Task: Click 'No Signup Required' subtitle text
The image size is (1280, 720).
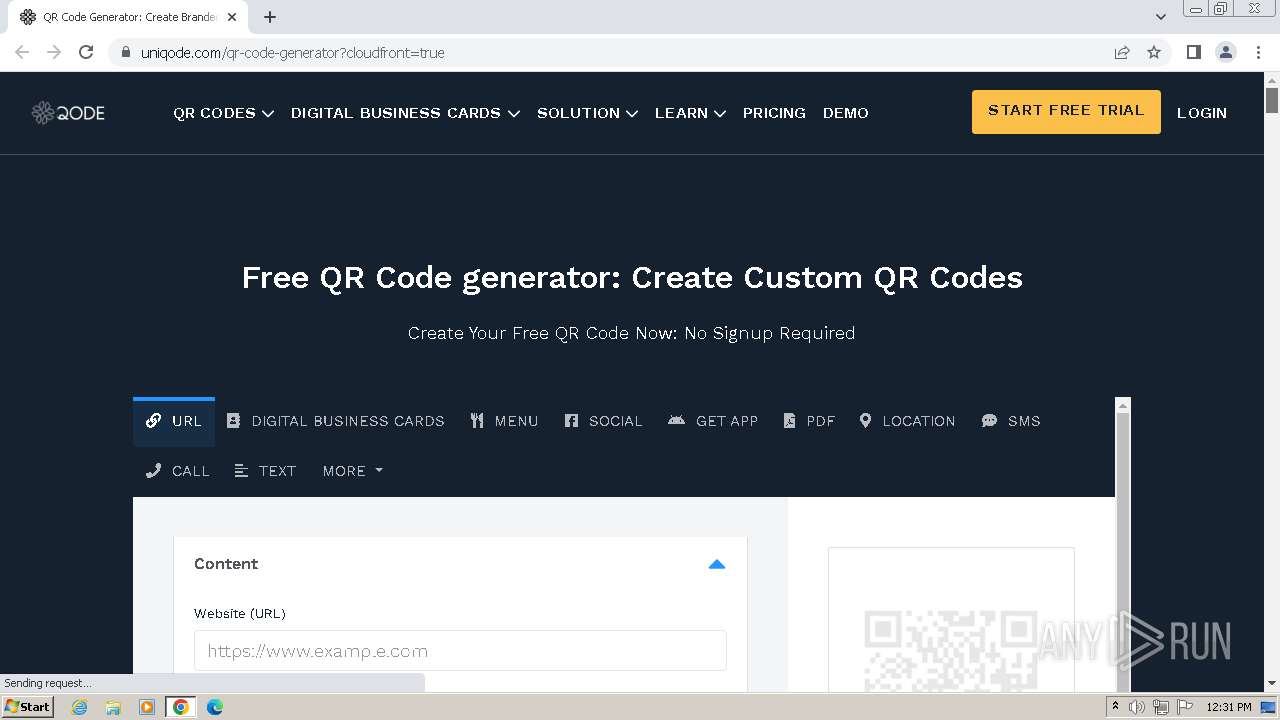Action: pyautogui.click(x=770, y=333)
